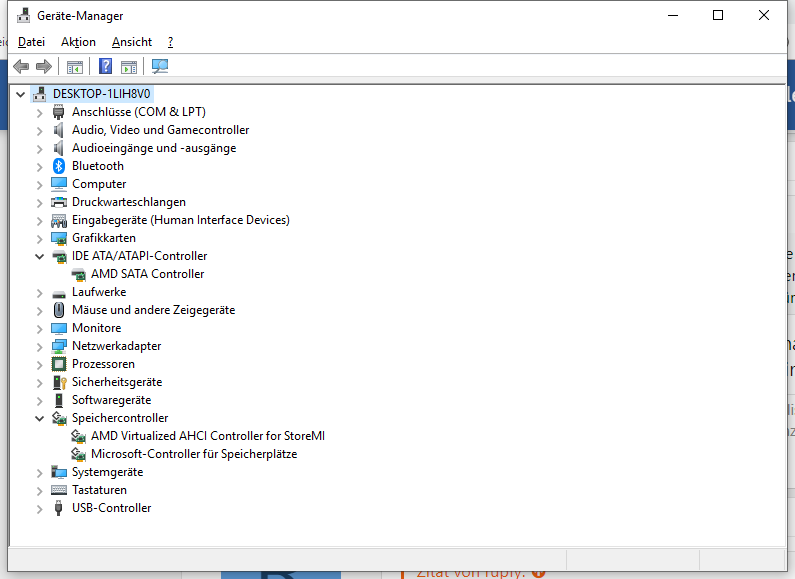This screenshot has width=795, height=579.
Task: Select Sicherheitsgeräte label
Action: point(117,382)
